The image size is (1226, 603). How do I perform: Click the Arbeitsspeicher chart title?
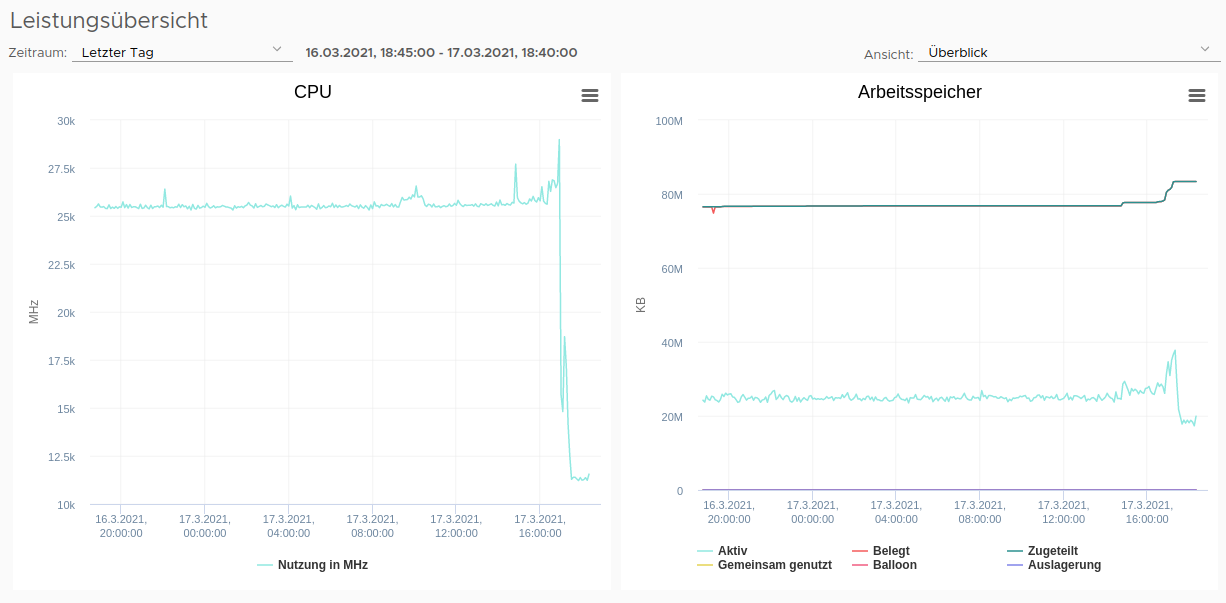pyautogui.click(x=920, y=92)
